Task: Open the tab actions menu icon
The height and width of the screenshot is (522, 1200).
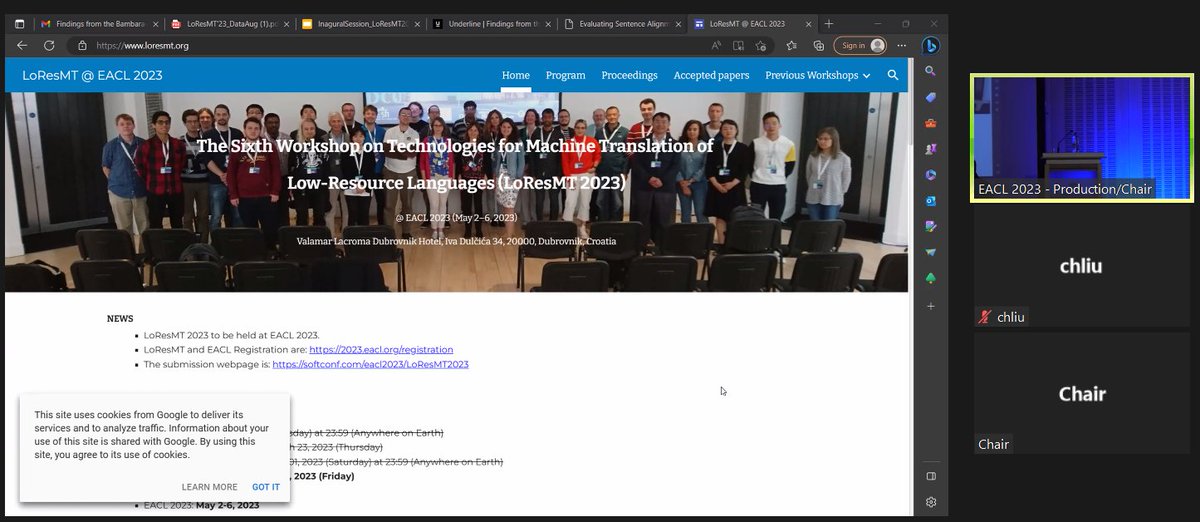Action: coord(19,23)
